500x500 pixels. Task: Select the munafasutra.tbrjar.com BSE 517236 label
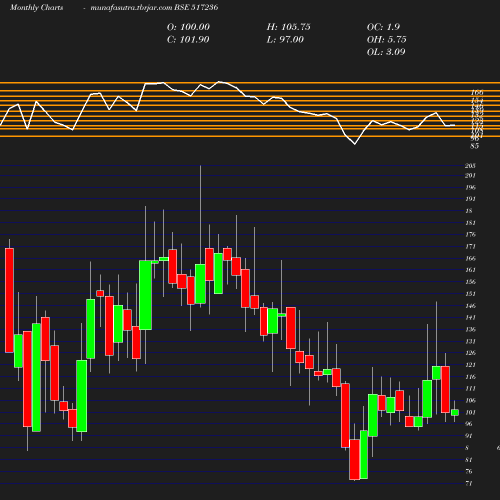coord(154,7)
